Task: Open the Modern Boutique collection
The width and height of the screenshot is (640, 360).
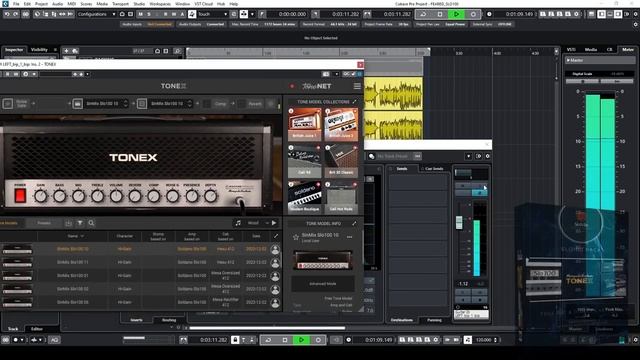Action: [x=304, y=198]
